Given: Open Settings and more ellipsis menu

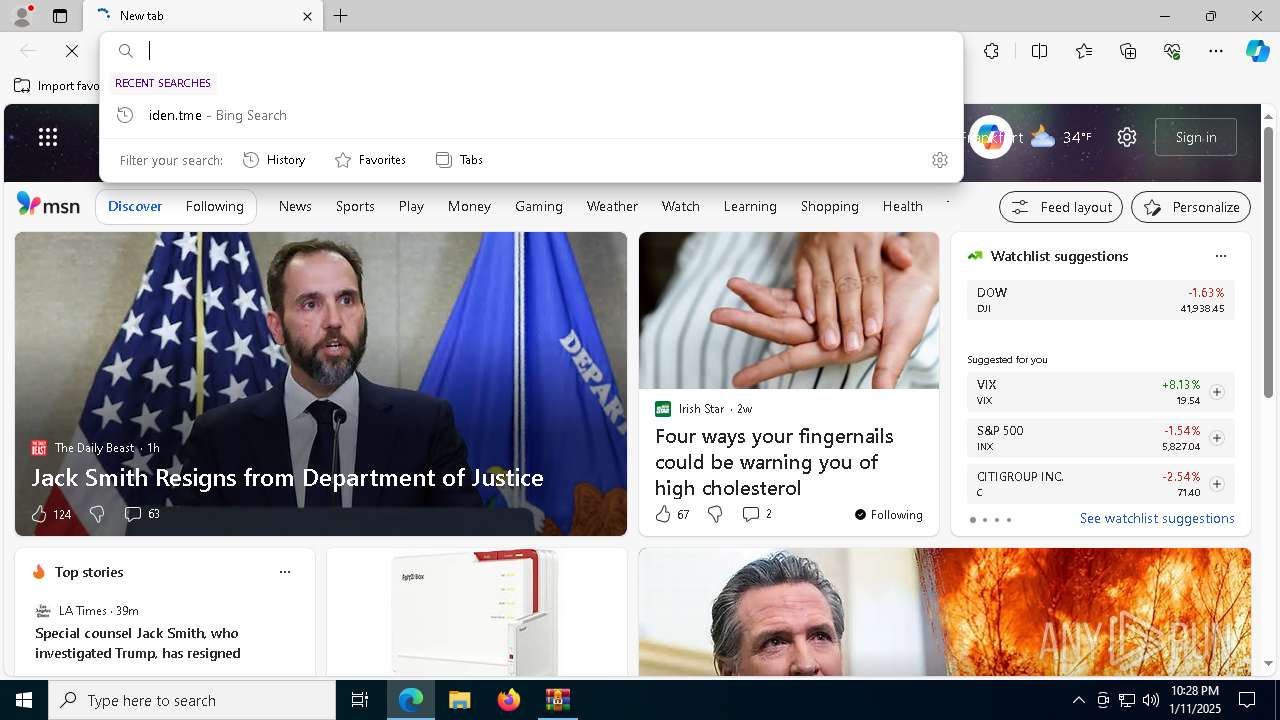Looking at the screenshot, I should pos(1216,51).
